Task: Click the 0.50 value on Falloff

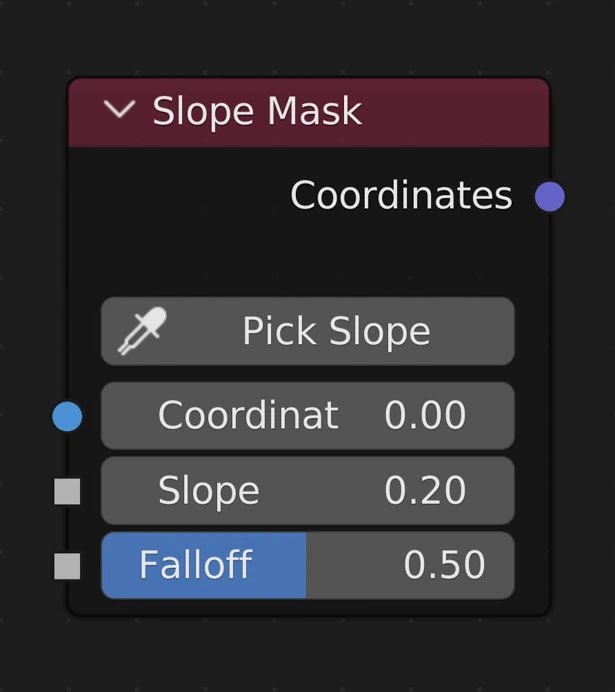Action: 444,566
